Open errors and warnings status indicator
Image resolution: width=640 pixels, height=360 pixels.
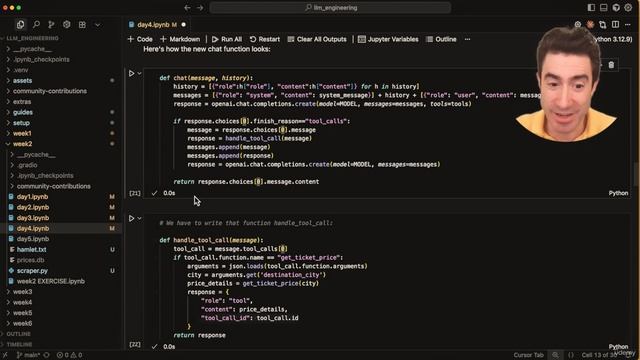click(69, 355)
